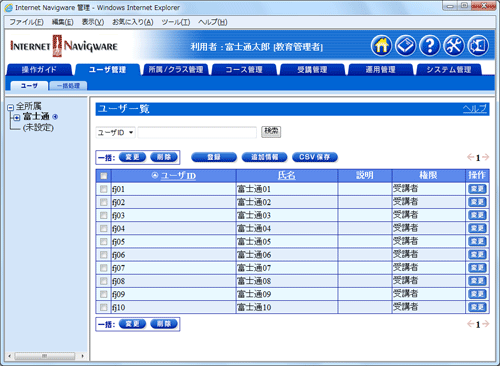The width and height of the screenshot is (500, 366).
Task: Click the CSV保存 button
Action: pyautogui.click(x=315, y=157)
